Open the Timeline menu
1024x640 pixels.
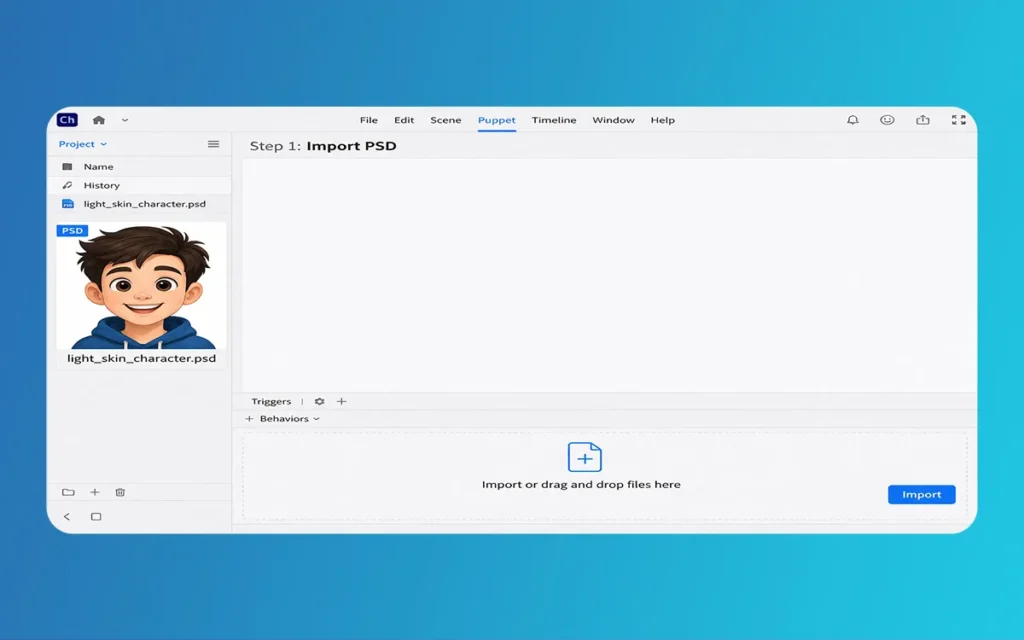point(553,120)
